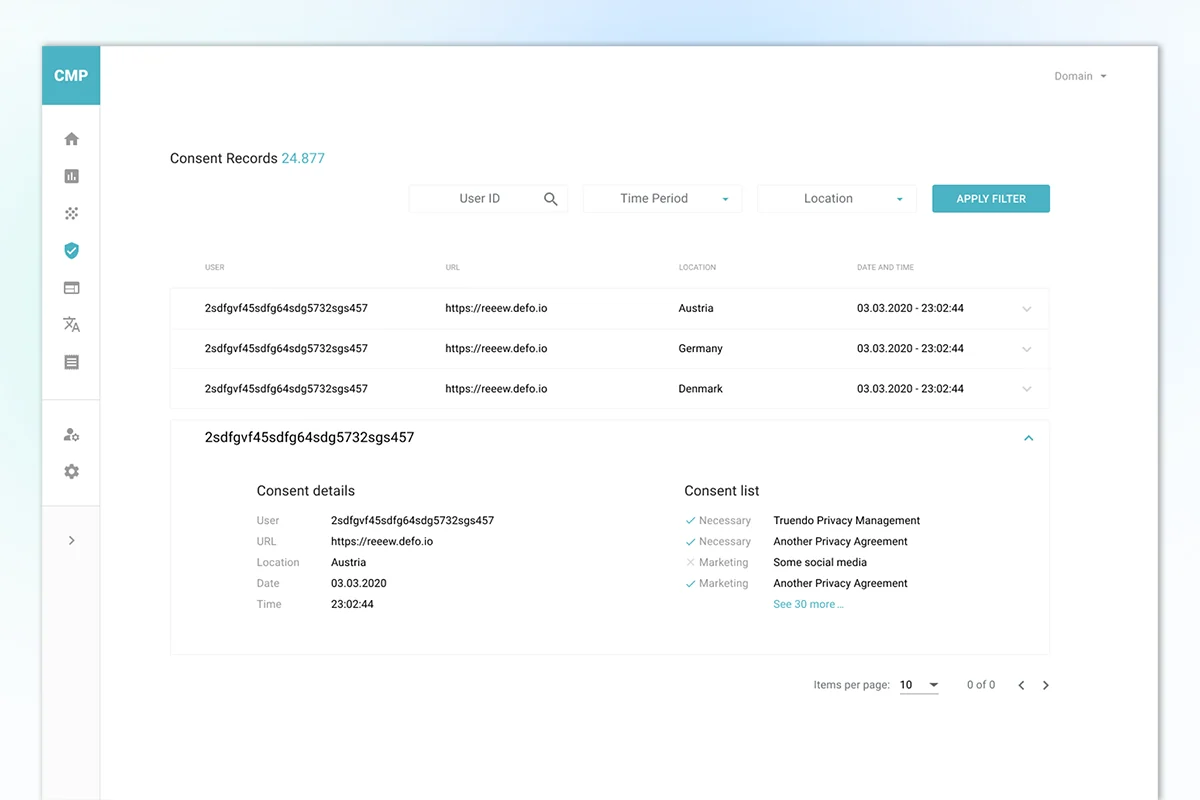The height and width of the screenshot is (800, 1200).
Task: Go to next page arrow
Action: click(x=1046, y=685)
